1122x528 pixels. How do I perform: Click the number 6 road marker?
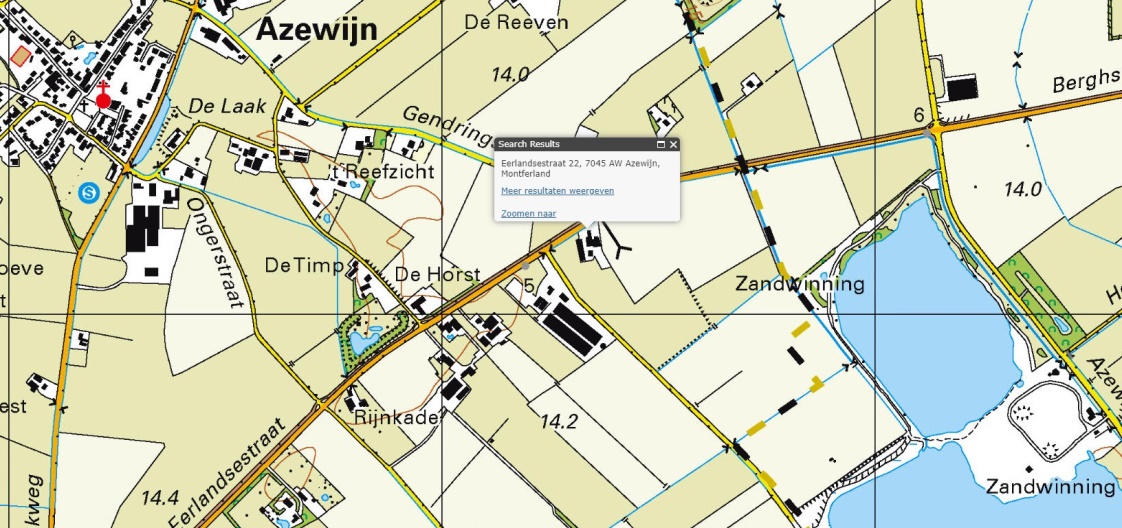[918, 115]
